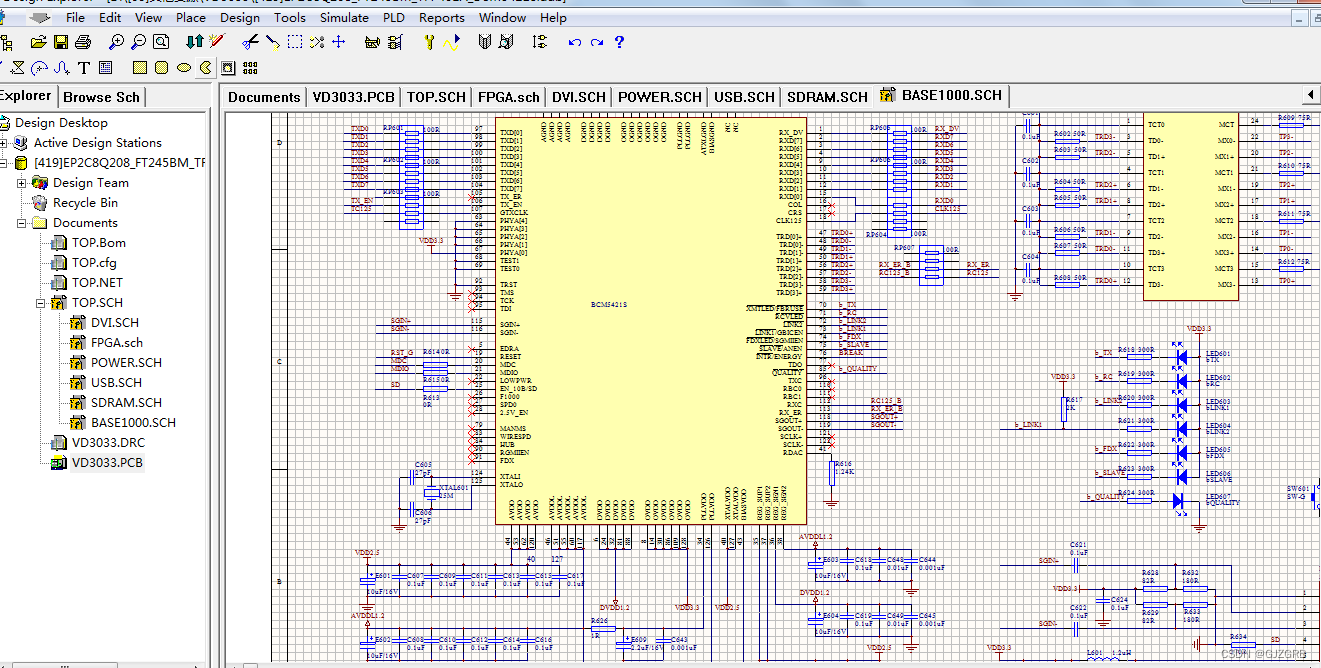Print the schematic with the printer icon
1321x668 pixels.
point(84,42)
